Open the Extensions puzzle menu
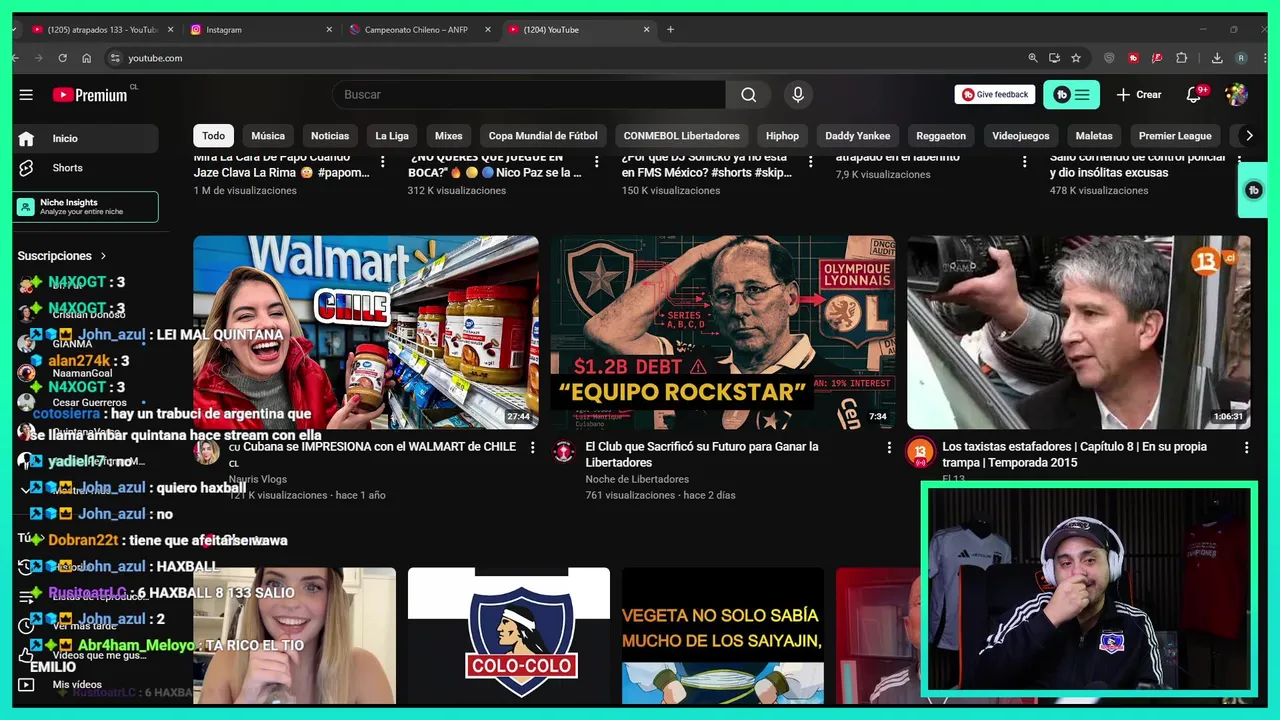 click(x=1181, y=58)
